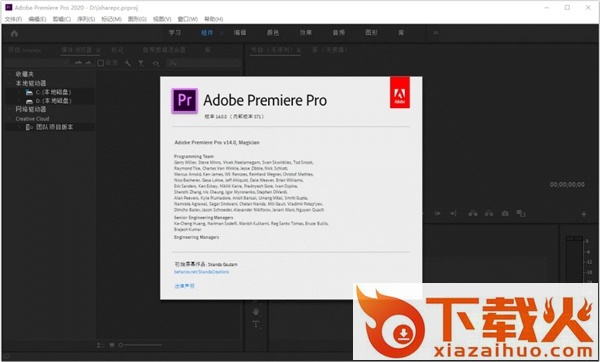Open the file type filter funnel icon
Viewport: 600px width, 362px height.
pos(141,63)
